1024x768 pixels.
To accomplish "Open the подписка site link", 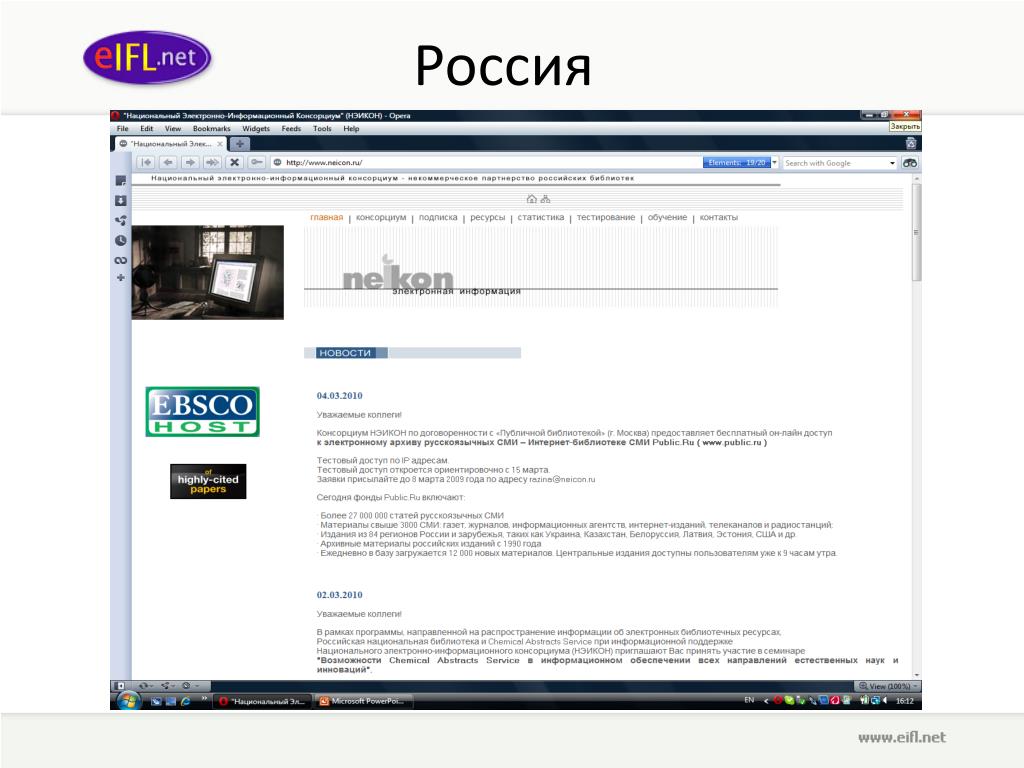I will pyautogui.click(x=438, y=217).
